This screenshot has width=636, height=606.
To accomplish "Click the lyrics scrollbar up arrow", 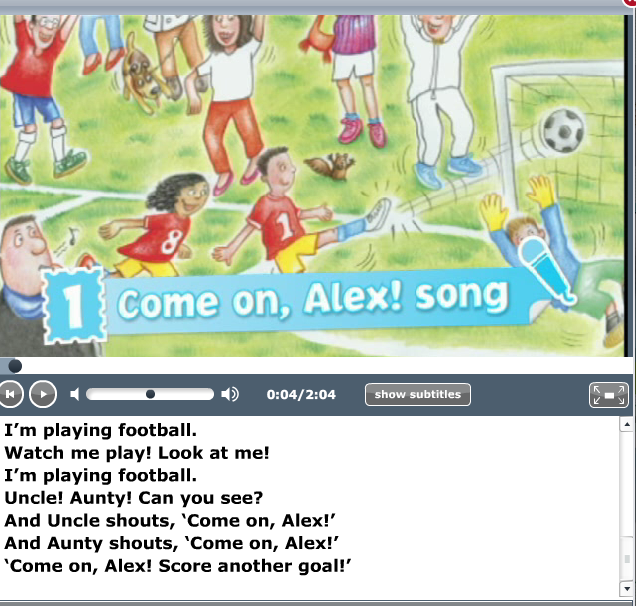I will 627,424.
